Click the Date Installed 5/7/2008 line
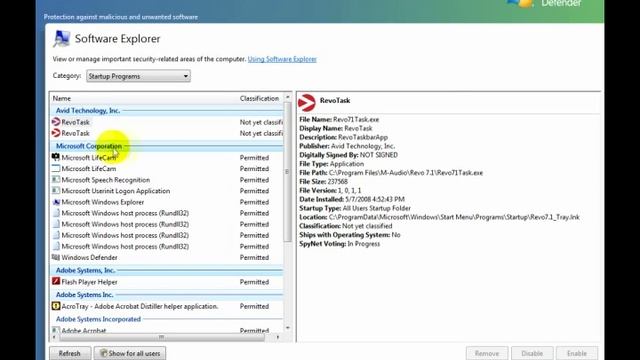This screenshot has width=640, height=360. 352,199
